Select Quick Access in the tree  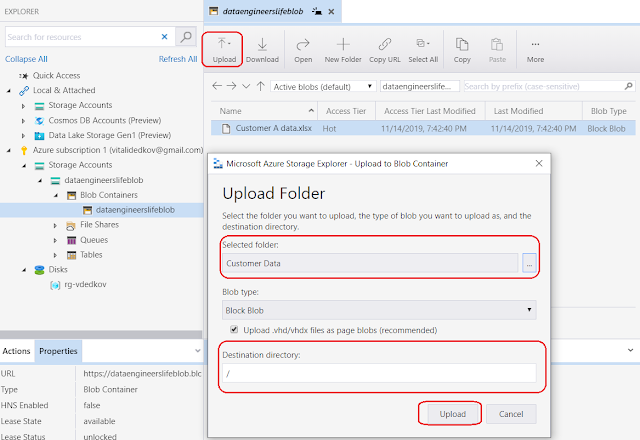click(56, 76)
